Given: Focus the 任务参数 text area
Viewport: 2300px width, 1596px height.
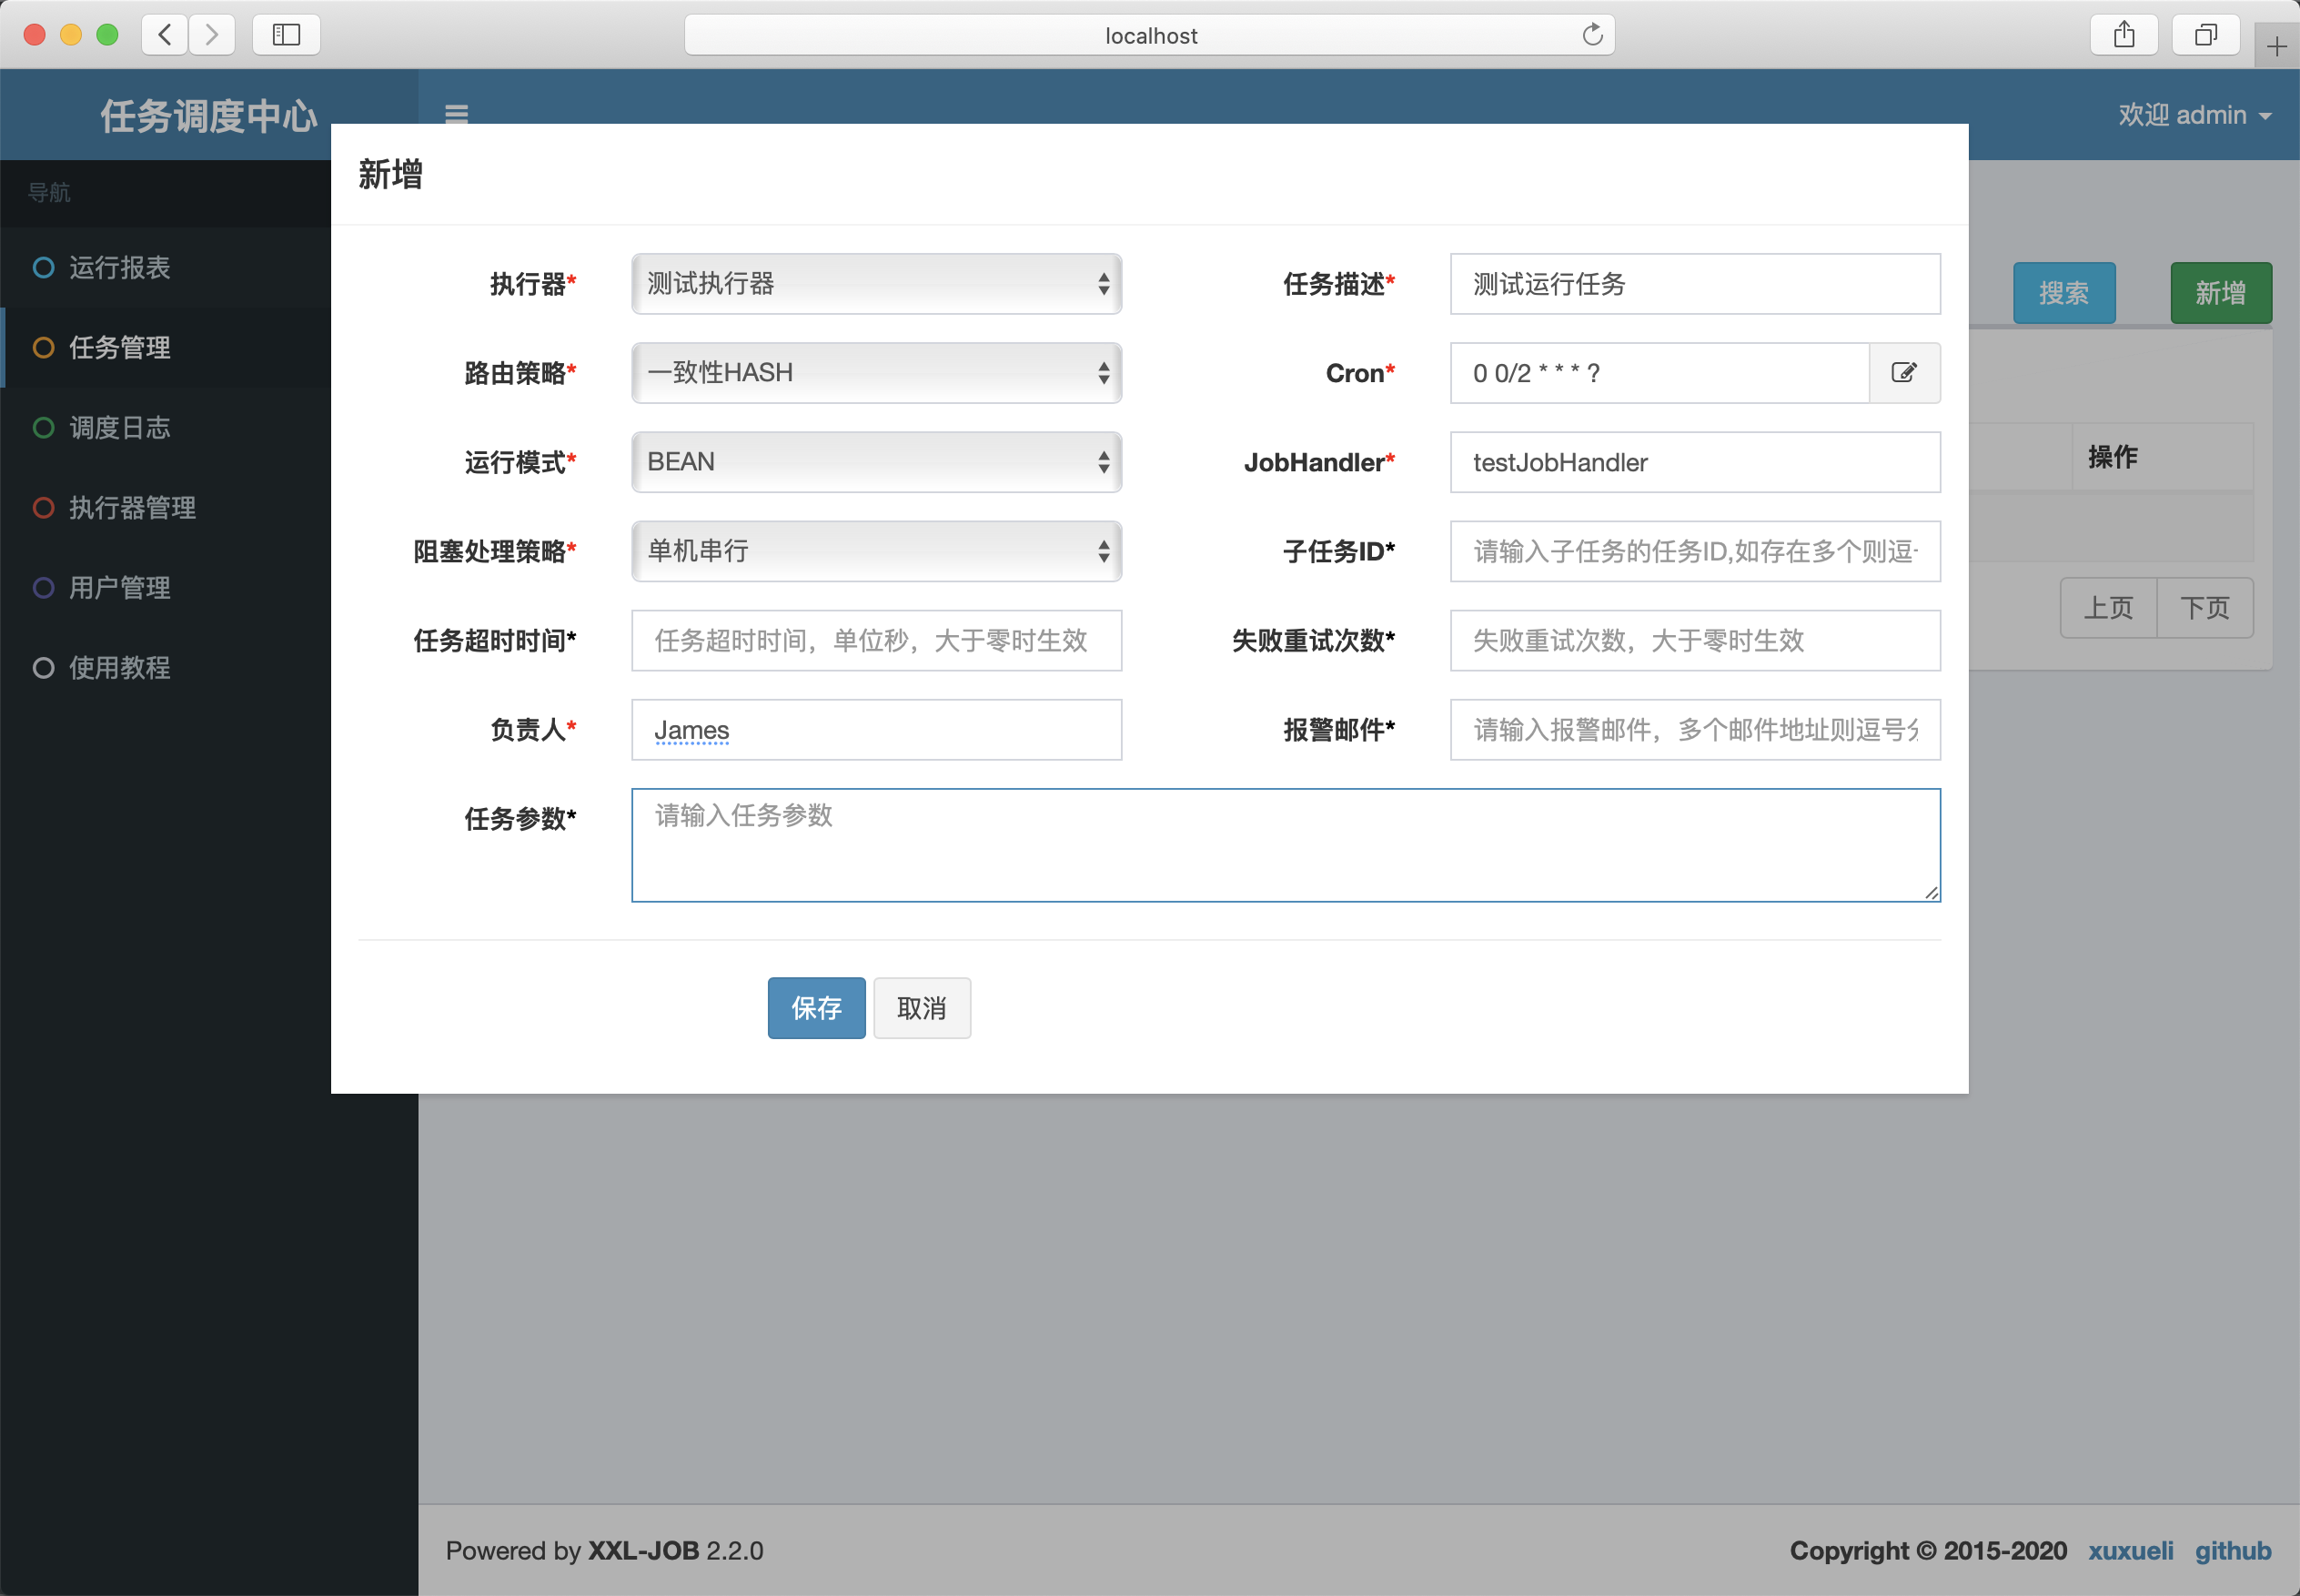Looking at the screenshot, I should click(1286, 845).
